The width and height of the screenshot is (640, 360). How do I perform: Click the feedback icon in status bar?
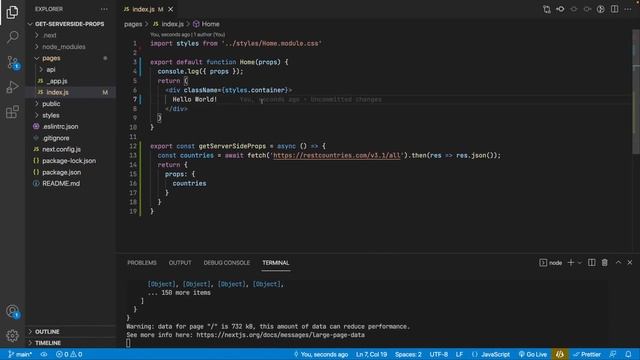pos(613,354)
